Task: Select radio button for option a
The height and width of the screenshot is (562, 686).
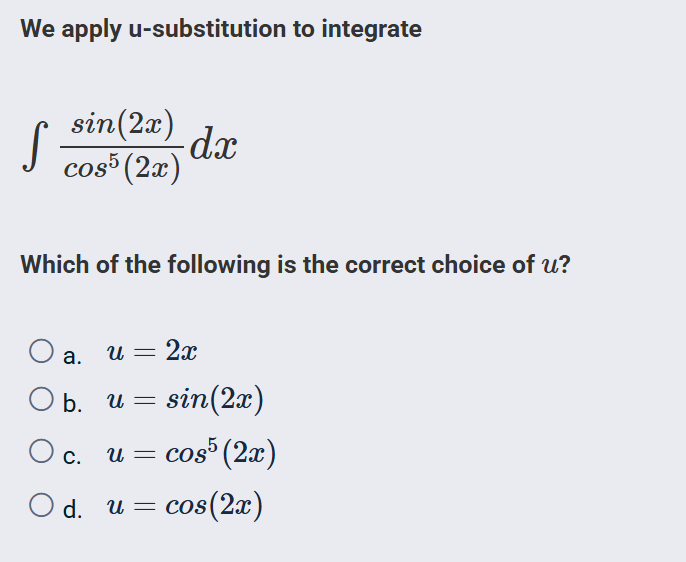Action: (41, 351)
